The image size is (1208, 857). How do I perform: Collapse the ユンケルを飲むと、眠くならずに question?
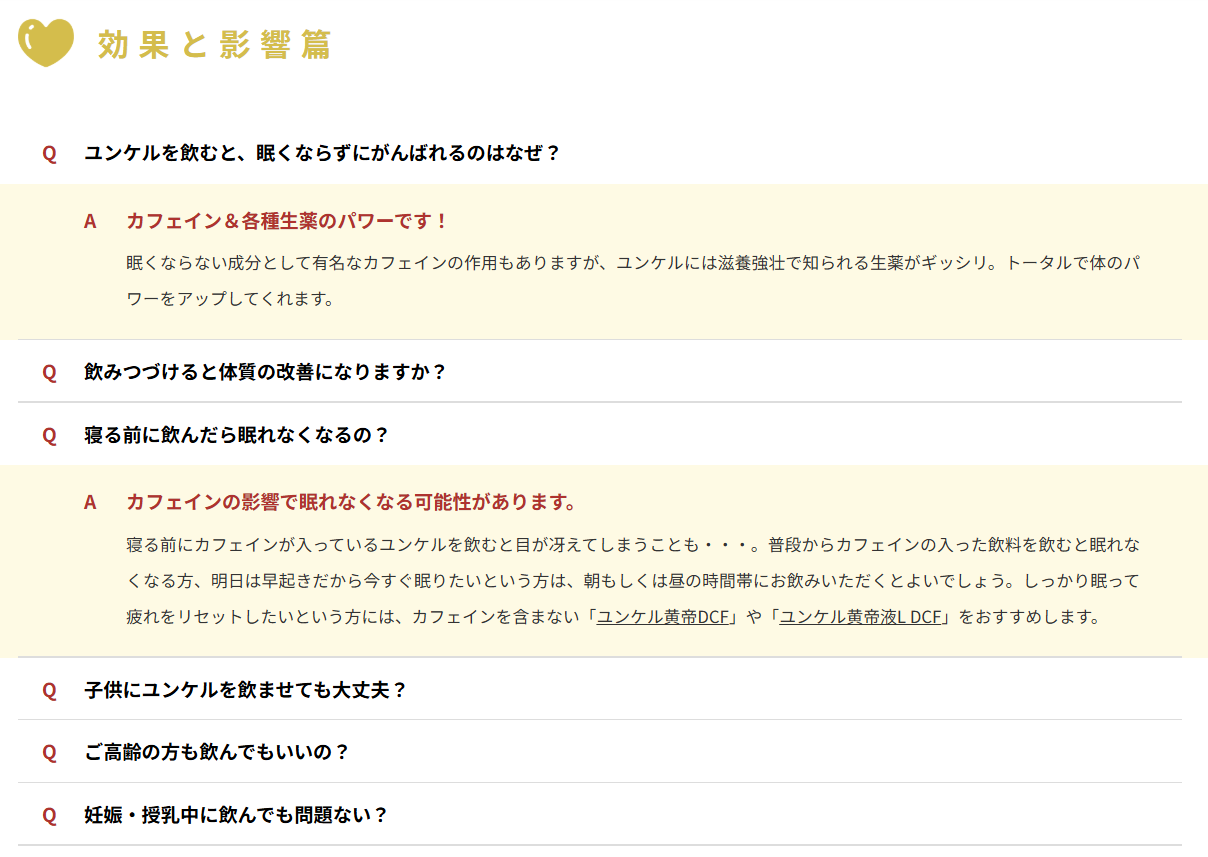322,153
